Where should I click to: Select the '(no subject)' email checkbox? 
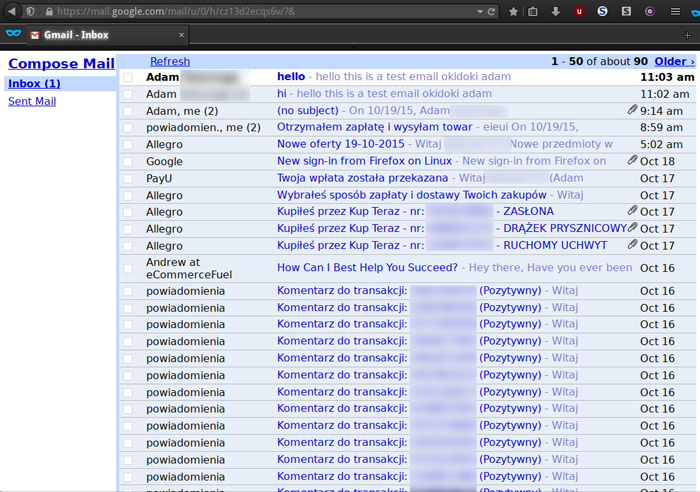pos(128,111)
